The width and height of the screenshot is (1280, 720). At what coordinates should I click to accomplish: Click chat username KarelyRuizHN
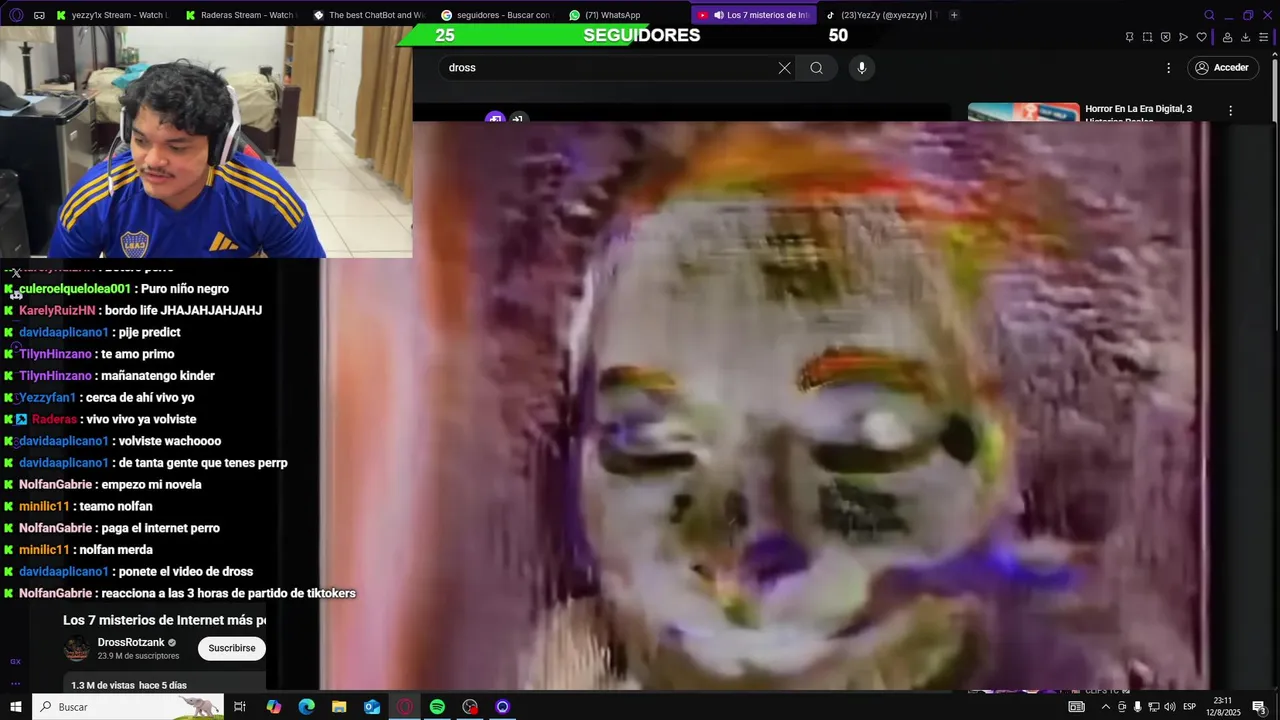(57, 311)
